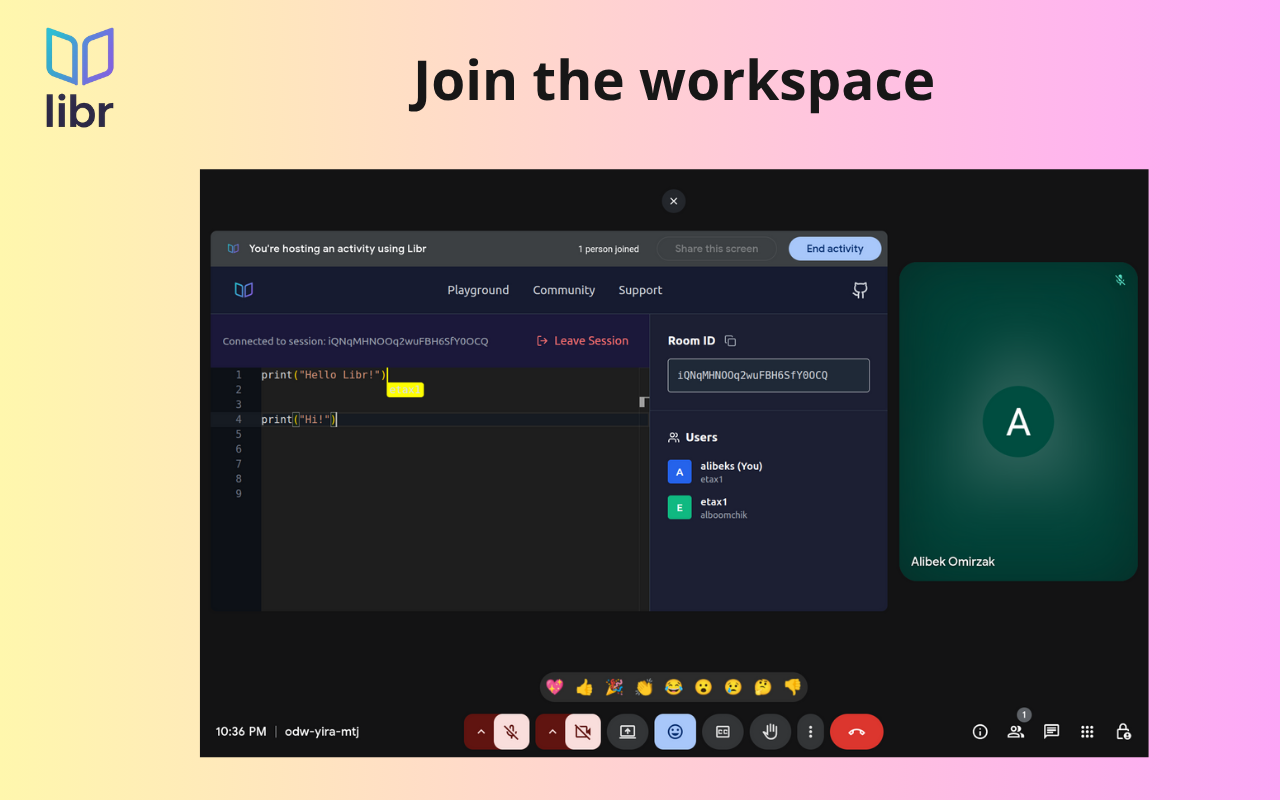Click the Share this screen button
The height and width of the screenshot is (800, 1280).
coord(716,249)
